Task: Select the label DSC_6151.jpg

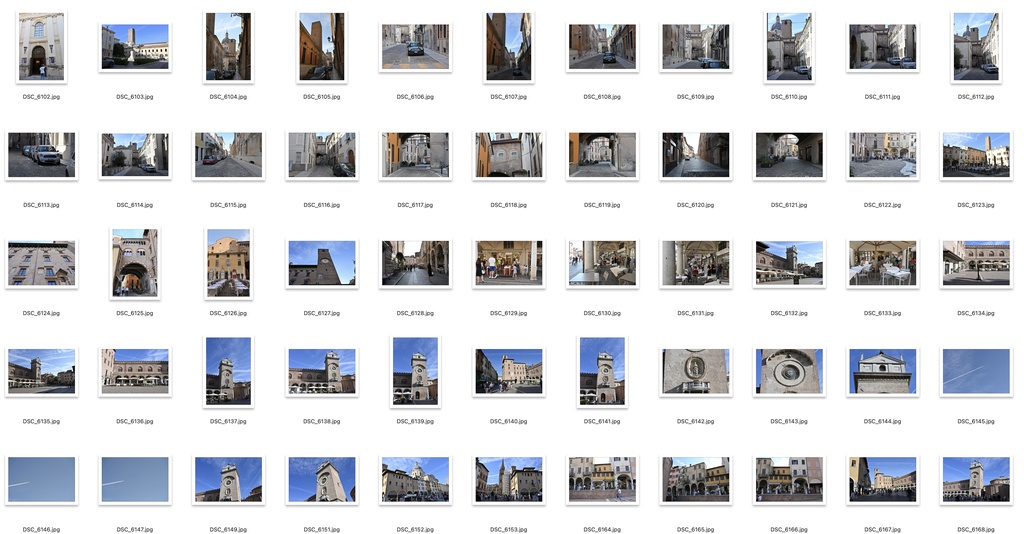Action: pos(321,529)
